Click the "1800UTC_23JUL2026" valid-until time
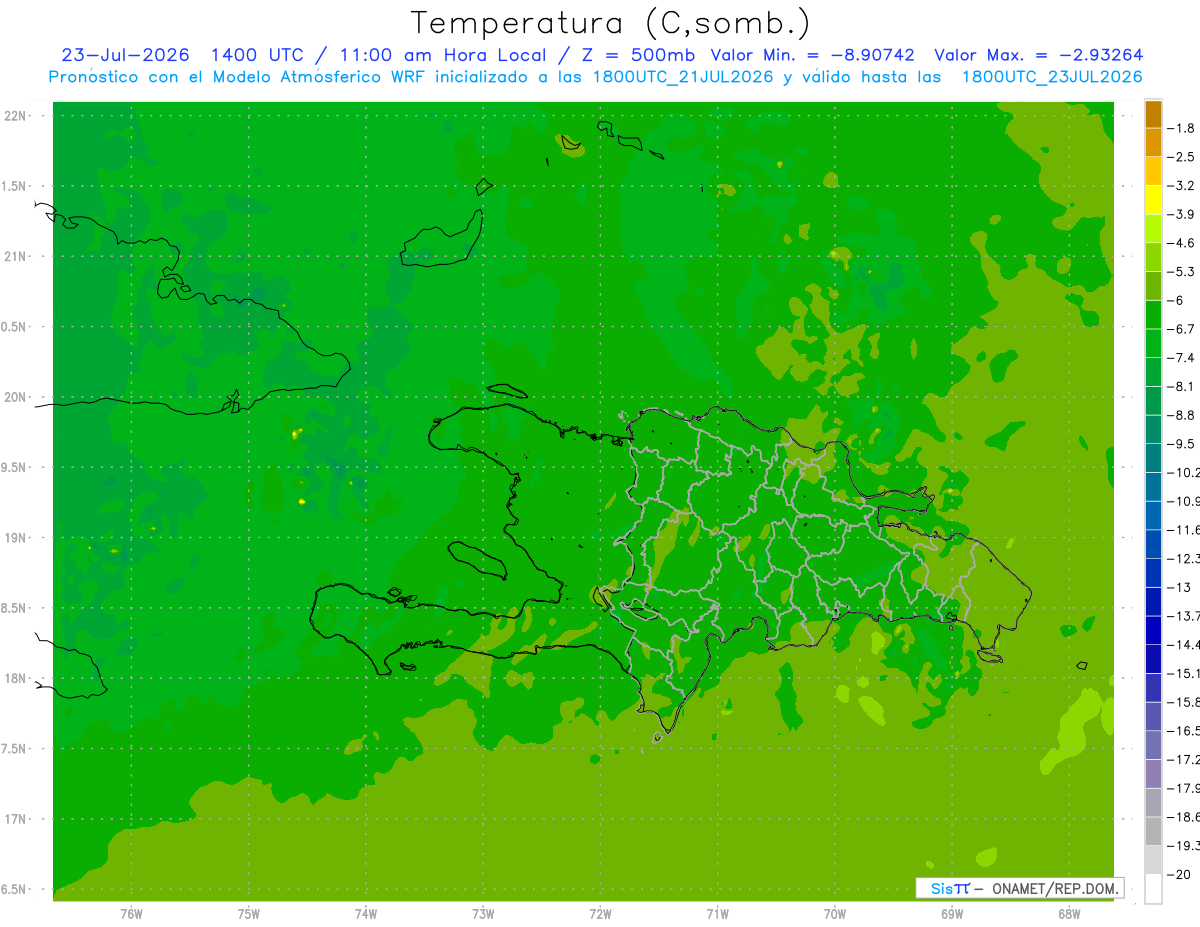The height and width of the screenshot is (927, 1200). (x=1050, y=76)
